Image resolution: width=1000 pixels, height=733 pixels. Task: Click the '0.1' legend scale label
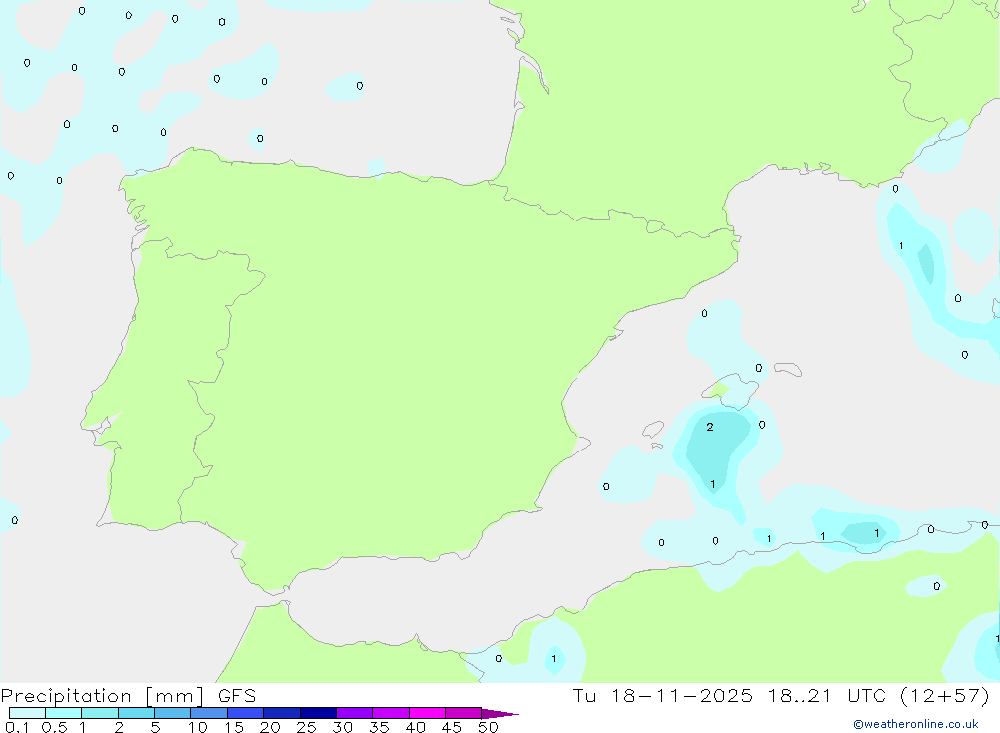click(17, 727)
